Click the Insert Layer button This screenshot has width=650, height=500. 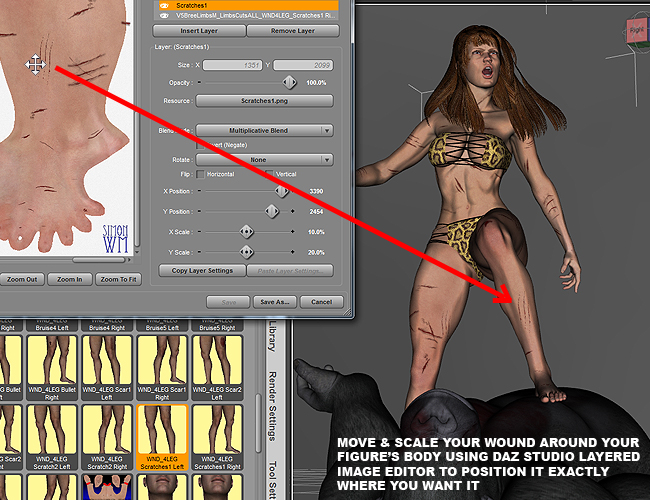tap(199, 31)
